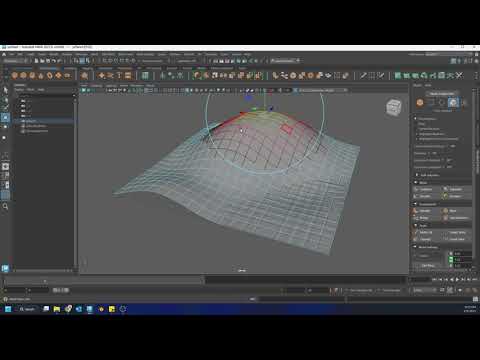Screen dimensions: 480x360
Task: Switch to edge selection in Modeling Toolkit
Action: (x=442, y=103)
